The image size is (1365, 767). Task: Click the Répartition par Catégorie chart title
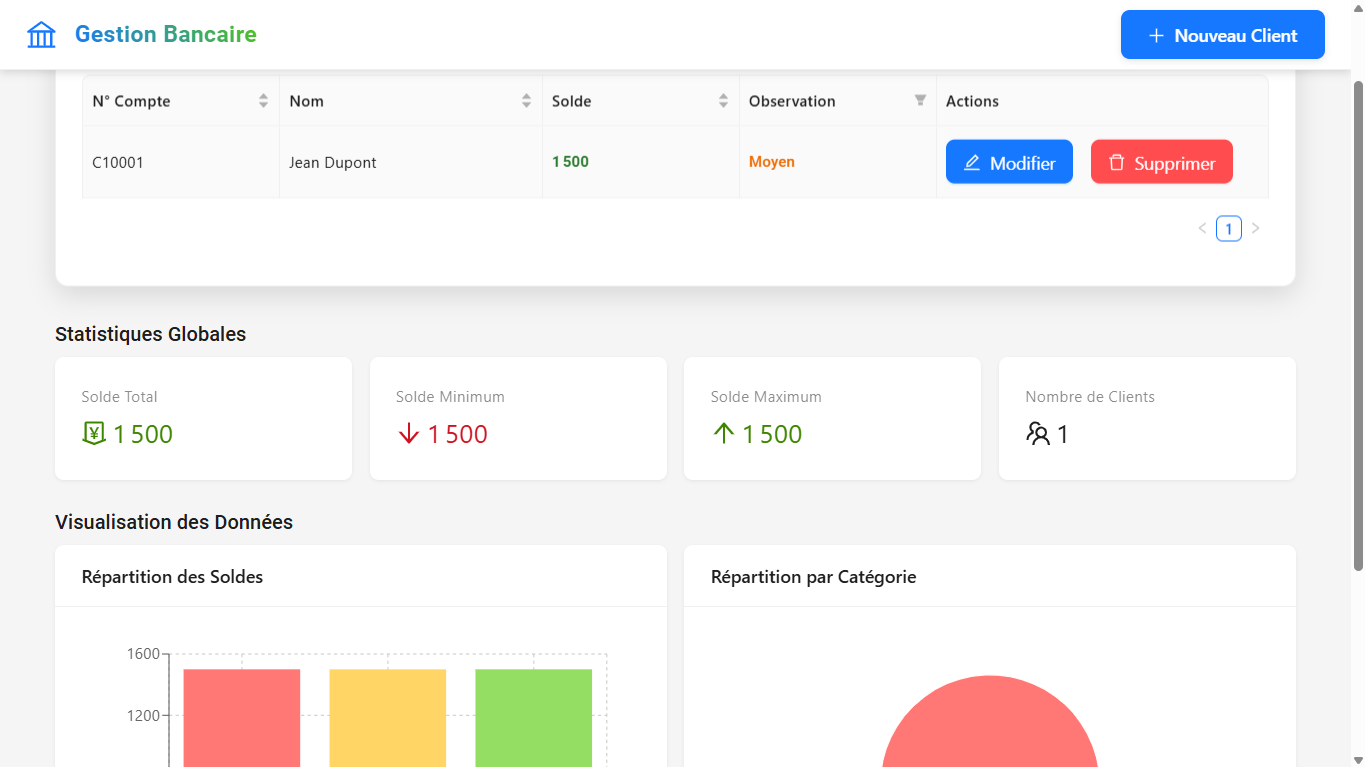[814, 577]
